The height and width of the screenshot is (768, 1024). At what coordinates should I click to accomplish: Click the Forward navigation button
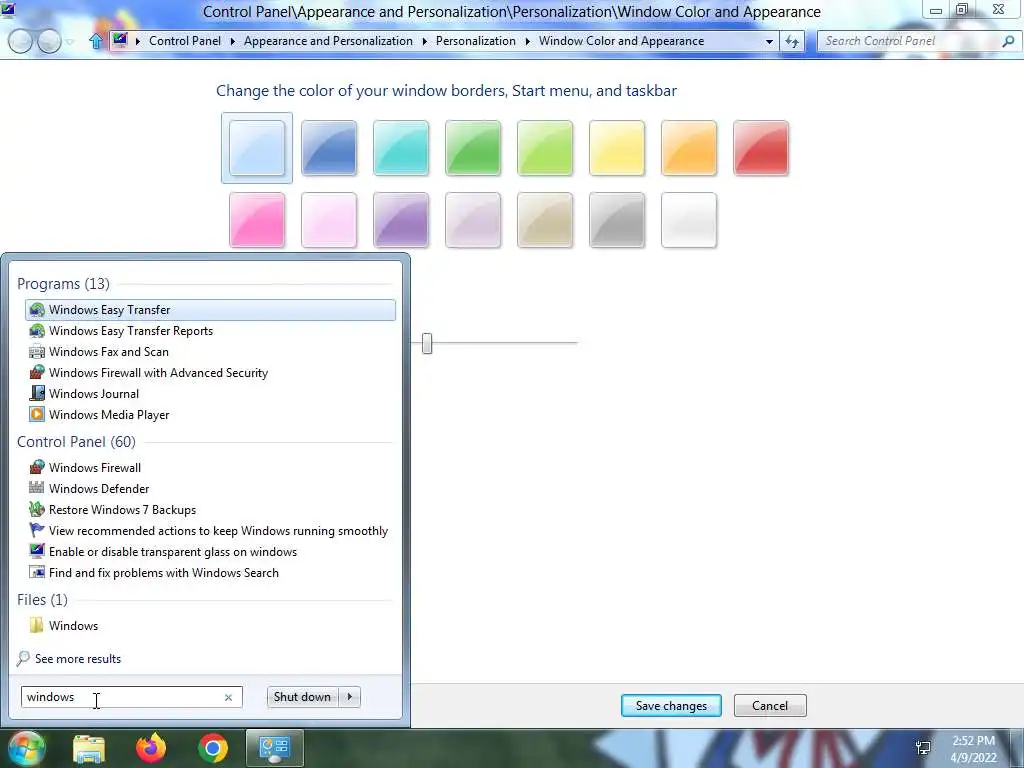tap(49, 41)
